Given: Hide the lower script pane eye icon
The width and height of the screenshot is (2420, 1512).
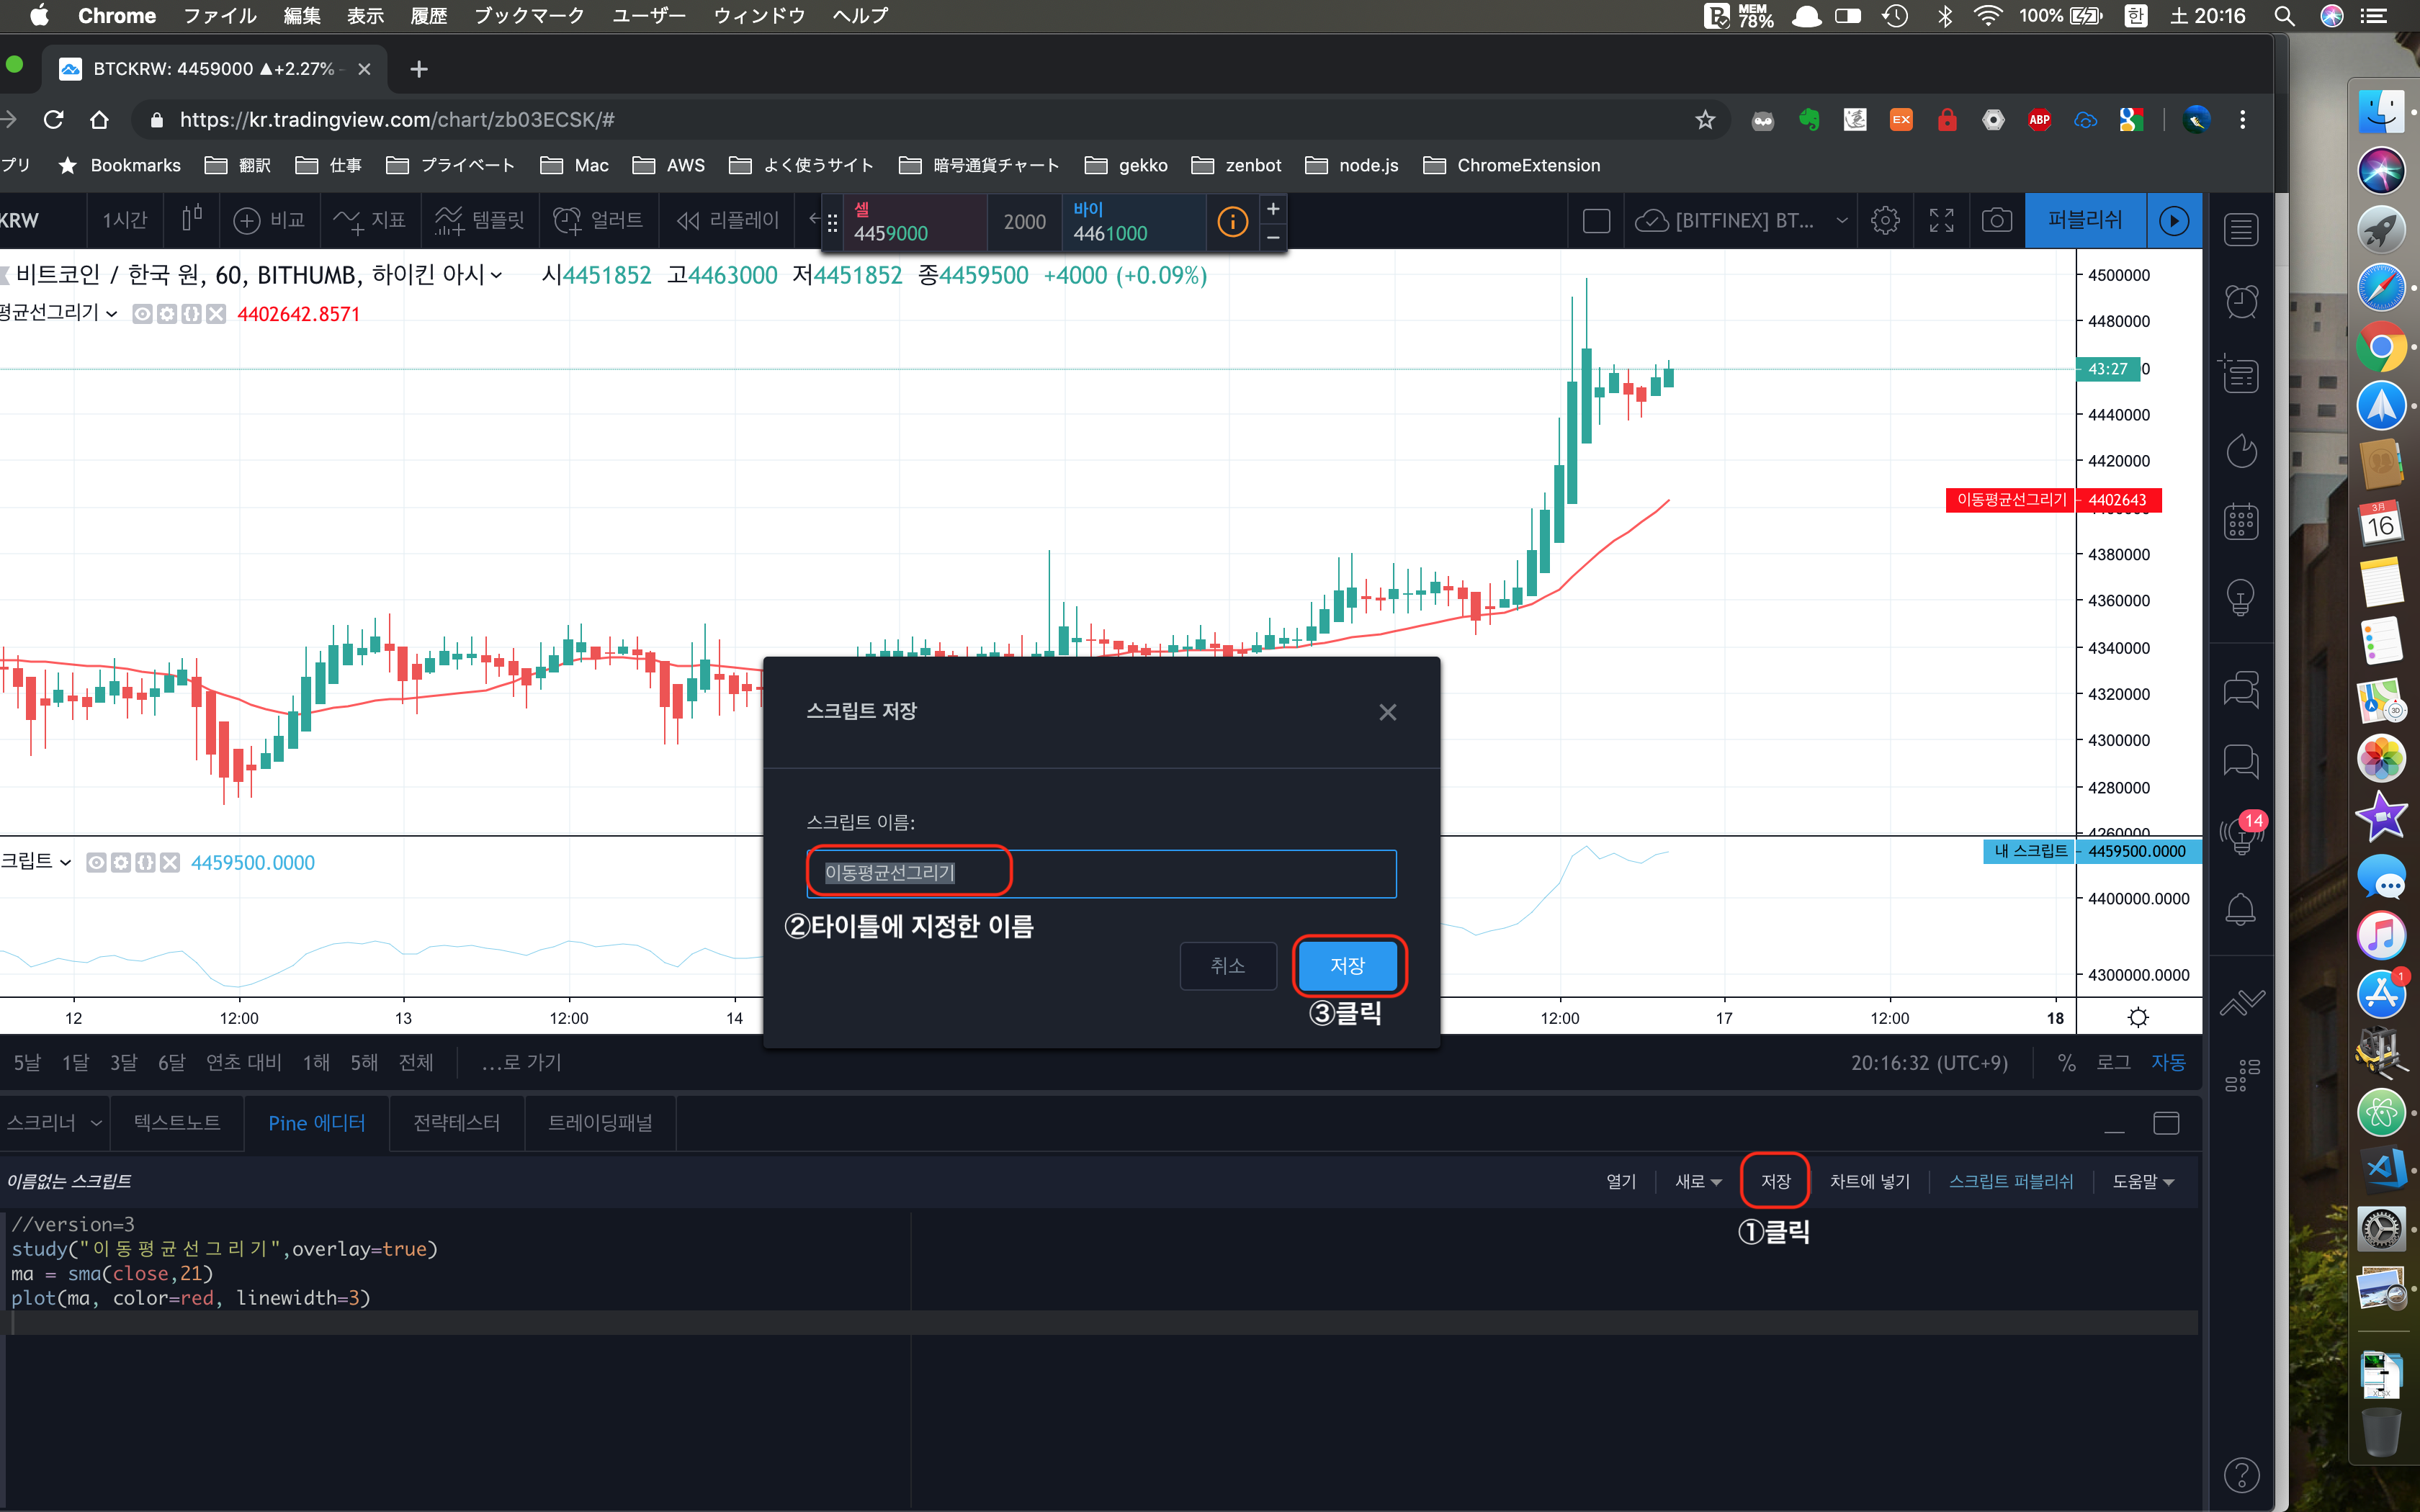Looking at the screenshot, I should 97,862.
